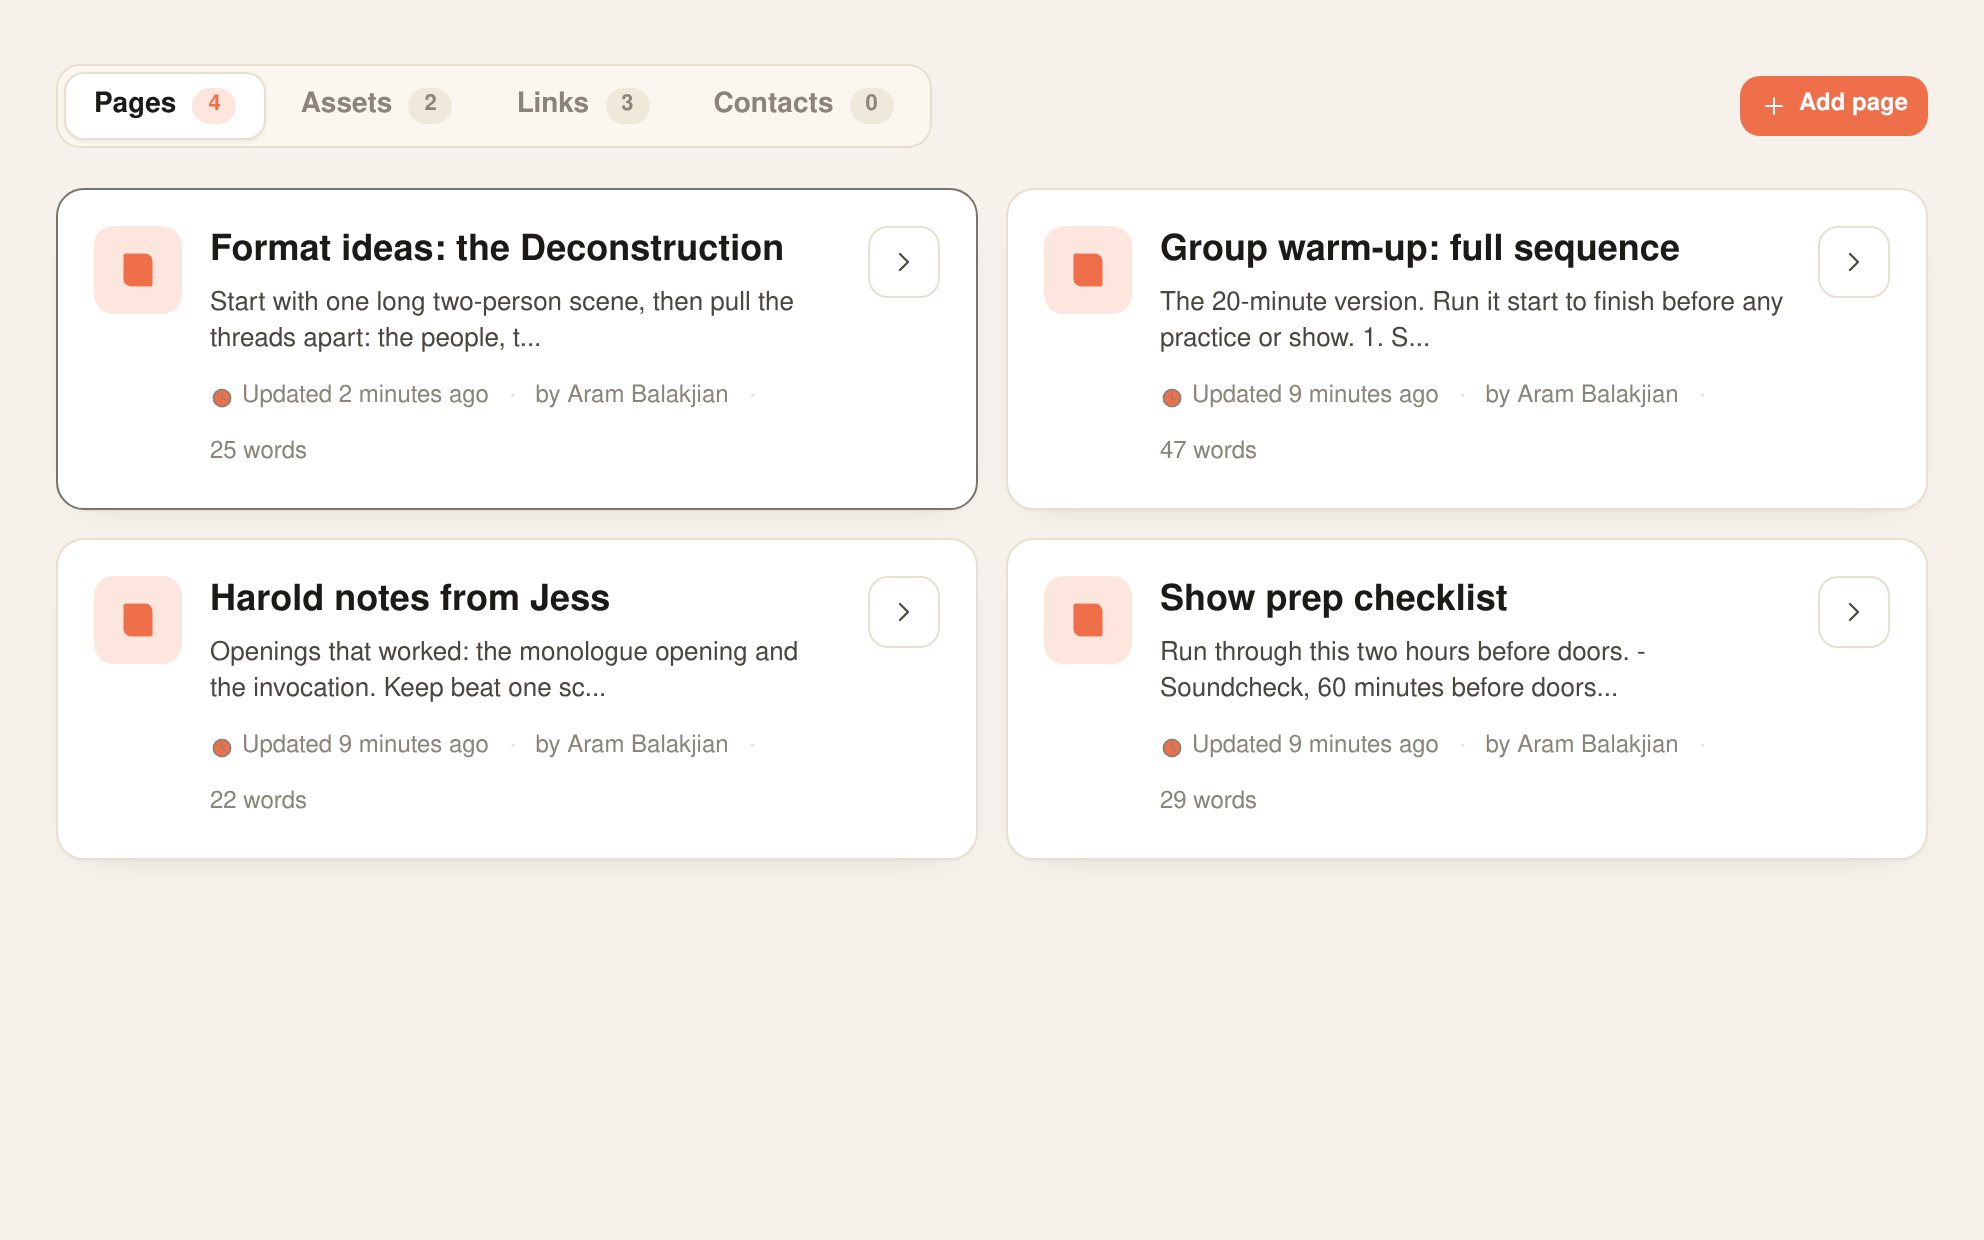Switch to the Assets tab
1984x1240 pixels.
(x=376, y=104)
